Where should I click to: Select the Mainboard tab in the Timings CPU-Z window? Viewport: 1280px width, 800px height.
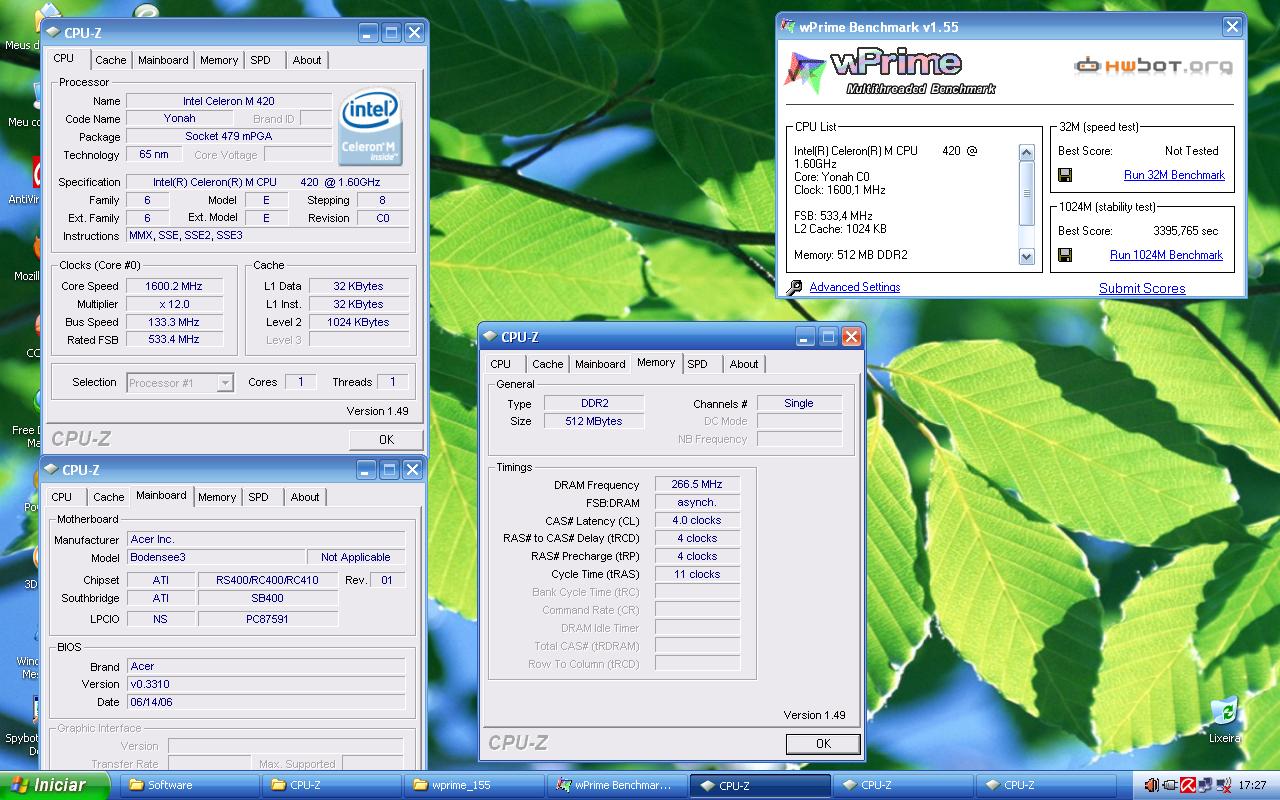pos(600,364)
